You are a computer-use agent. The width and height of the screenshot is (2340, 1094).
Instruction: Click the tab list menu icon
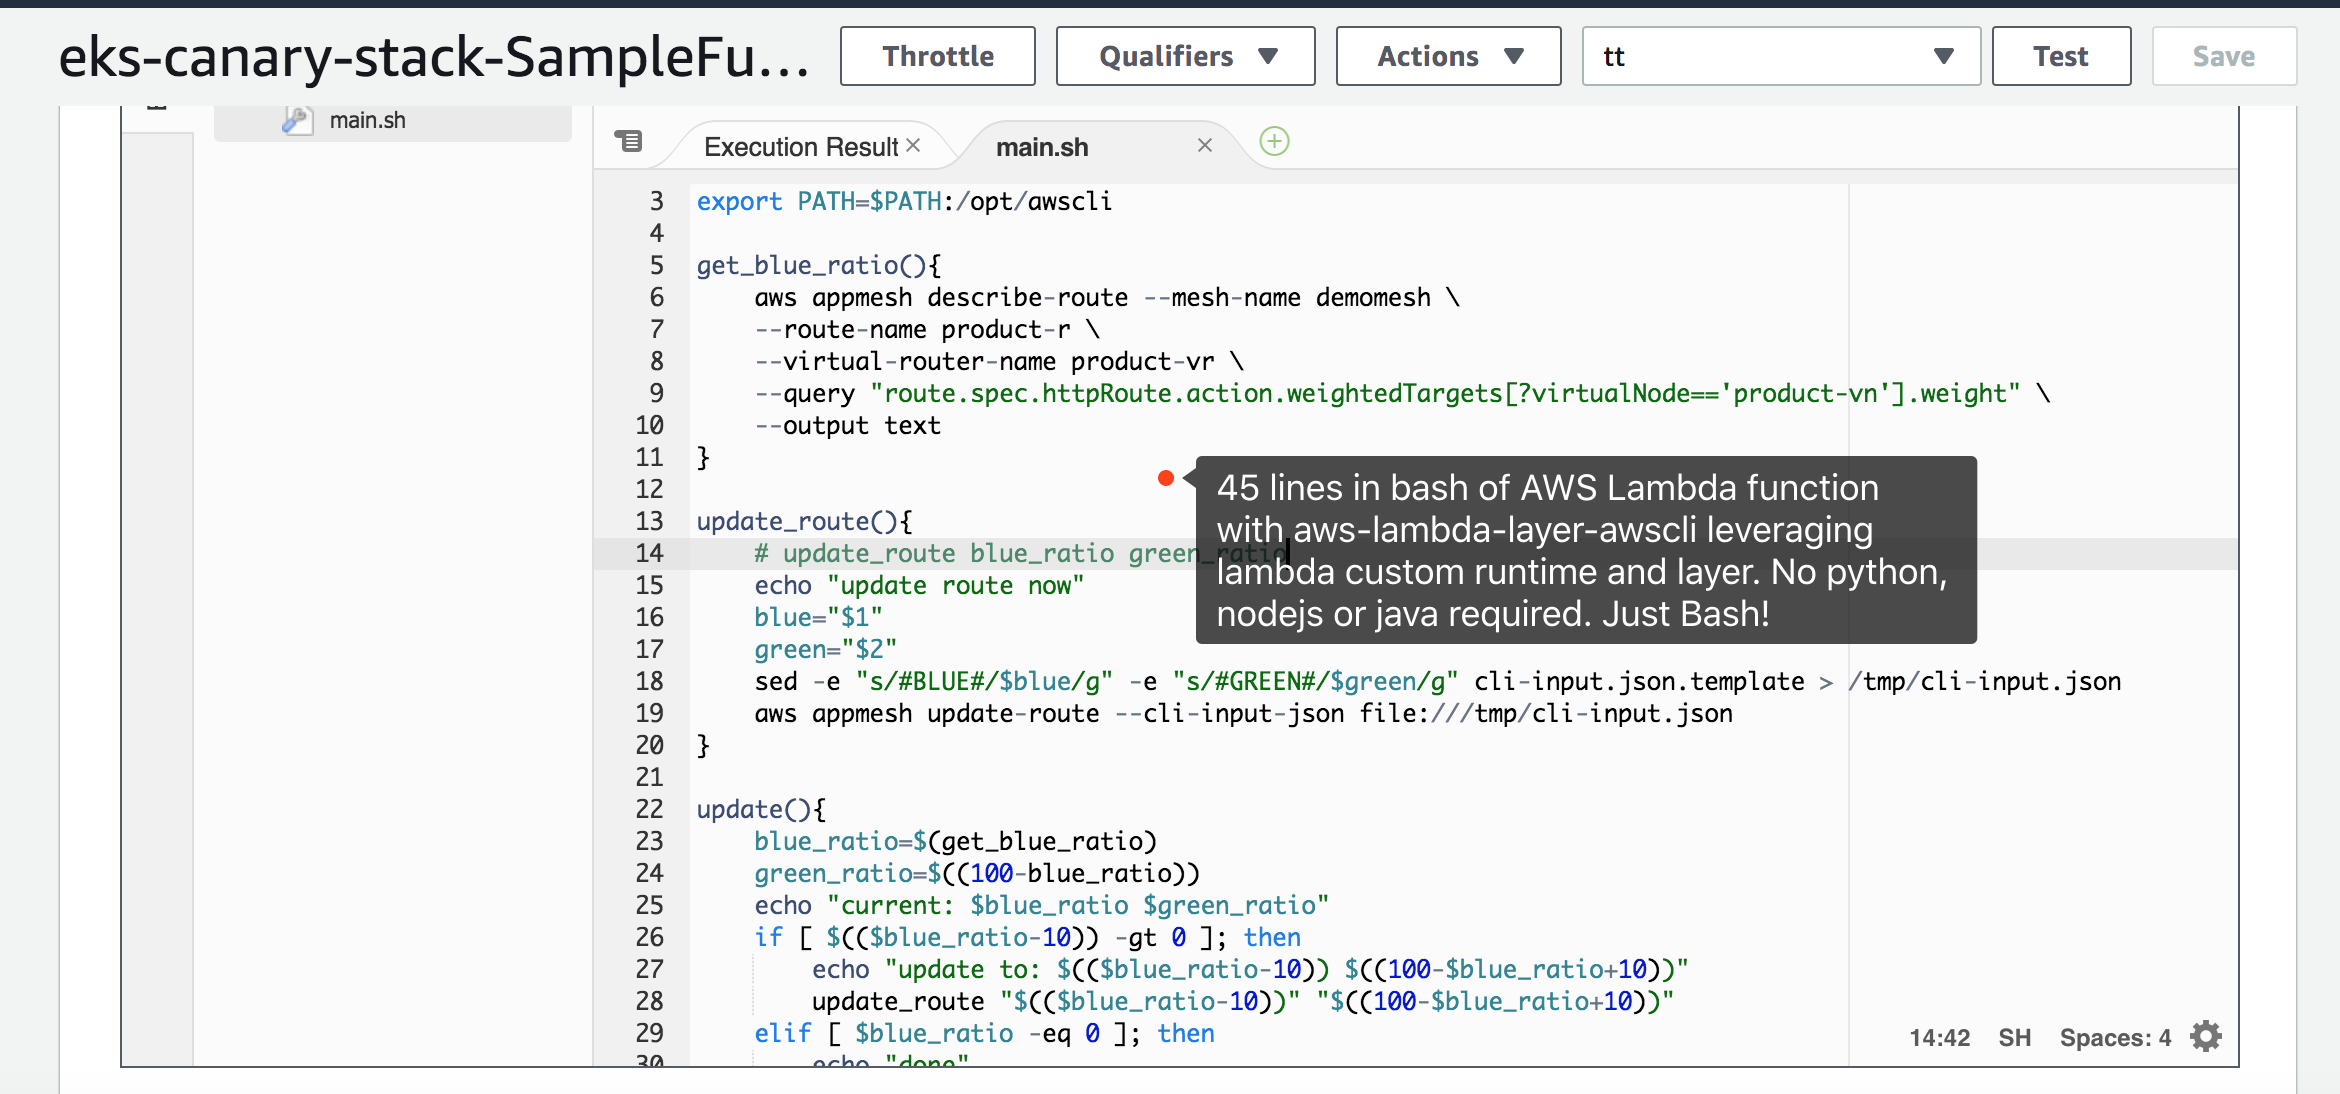(x=629, y=141)
